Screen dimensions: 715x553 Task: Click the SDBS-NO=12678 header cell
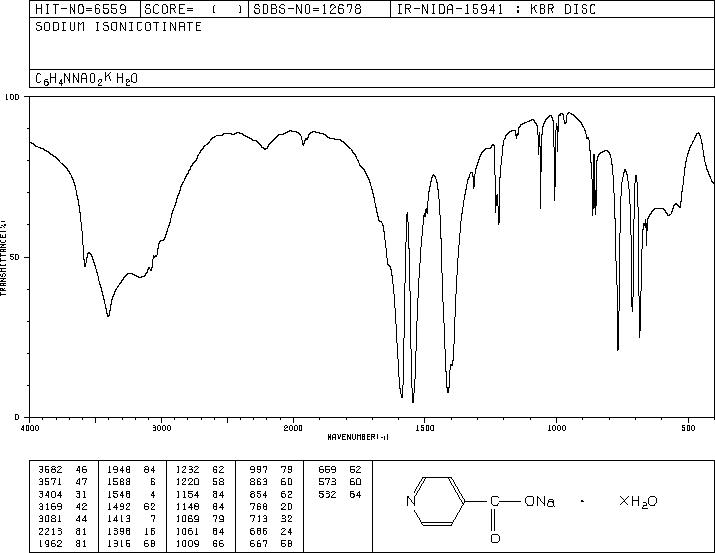click(x=319, y=9)
